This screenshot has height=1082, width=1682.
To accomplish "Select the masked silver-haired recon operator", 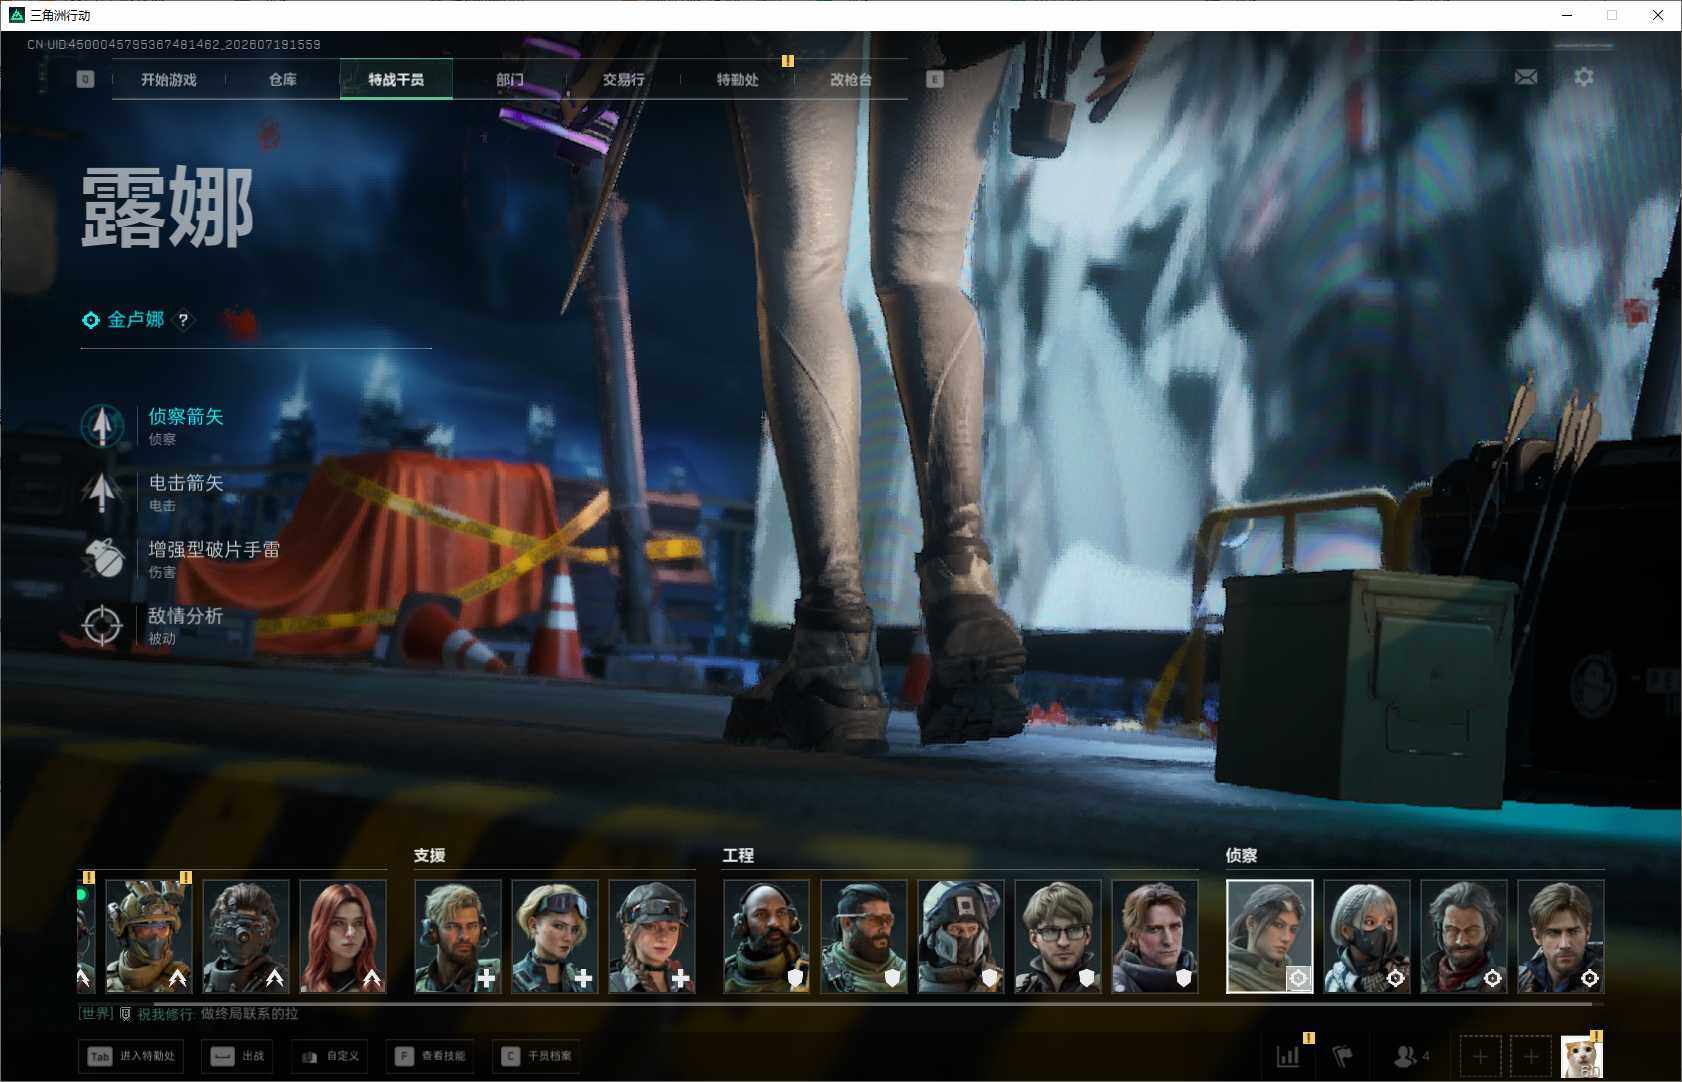I will coord(1367,936).
